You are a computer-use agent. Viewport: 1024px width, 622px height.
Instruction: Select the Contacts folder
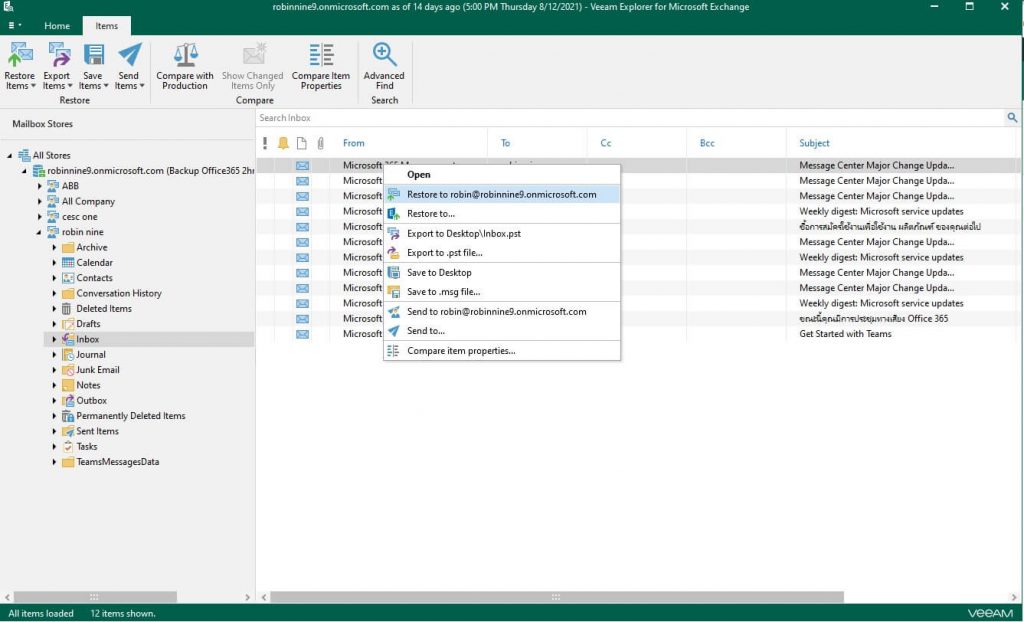tap(94, 278)
